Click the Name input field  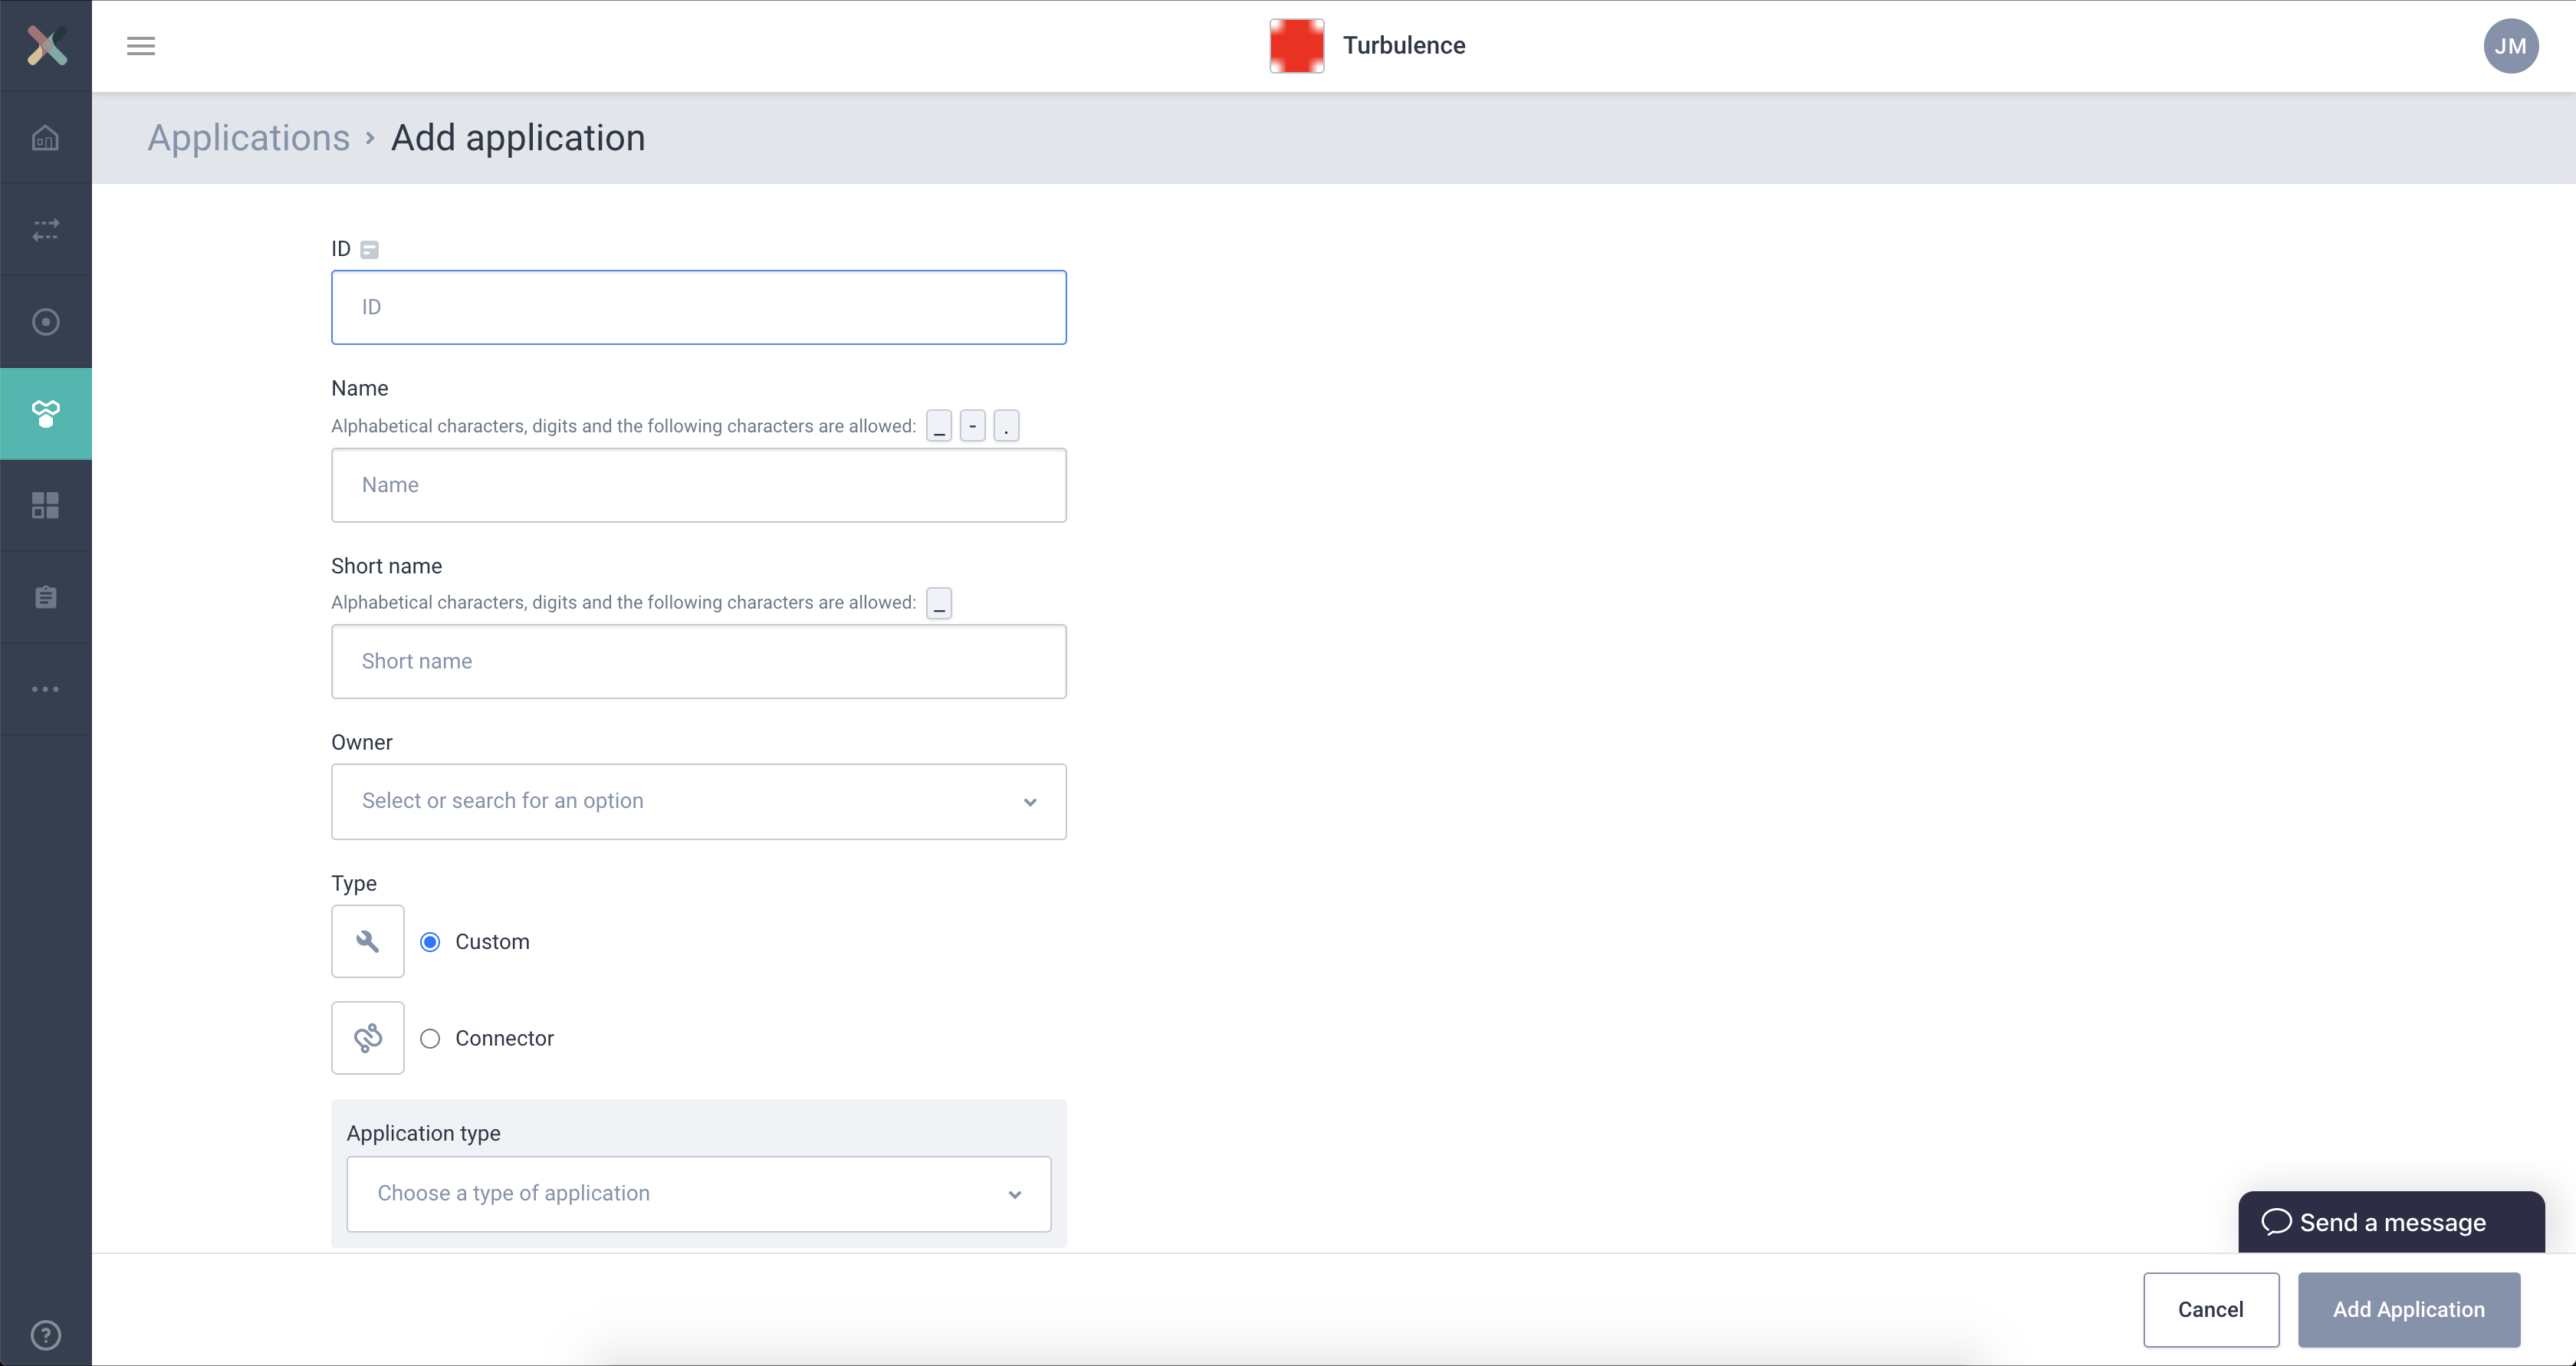698,484
